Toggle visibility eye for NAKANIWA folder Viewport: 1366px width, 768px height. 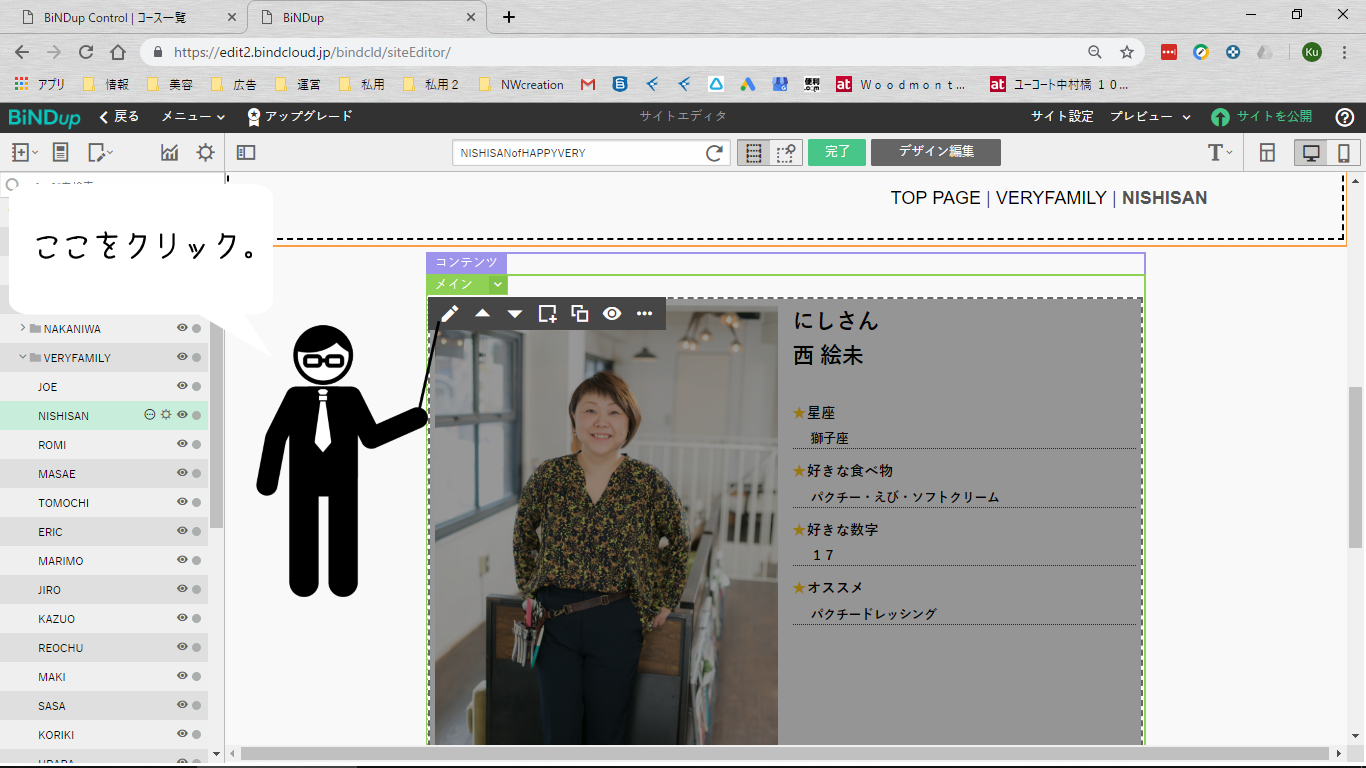[x=183, y=328]
